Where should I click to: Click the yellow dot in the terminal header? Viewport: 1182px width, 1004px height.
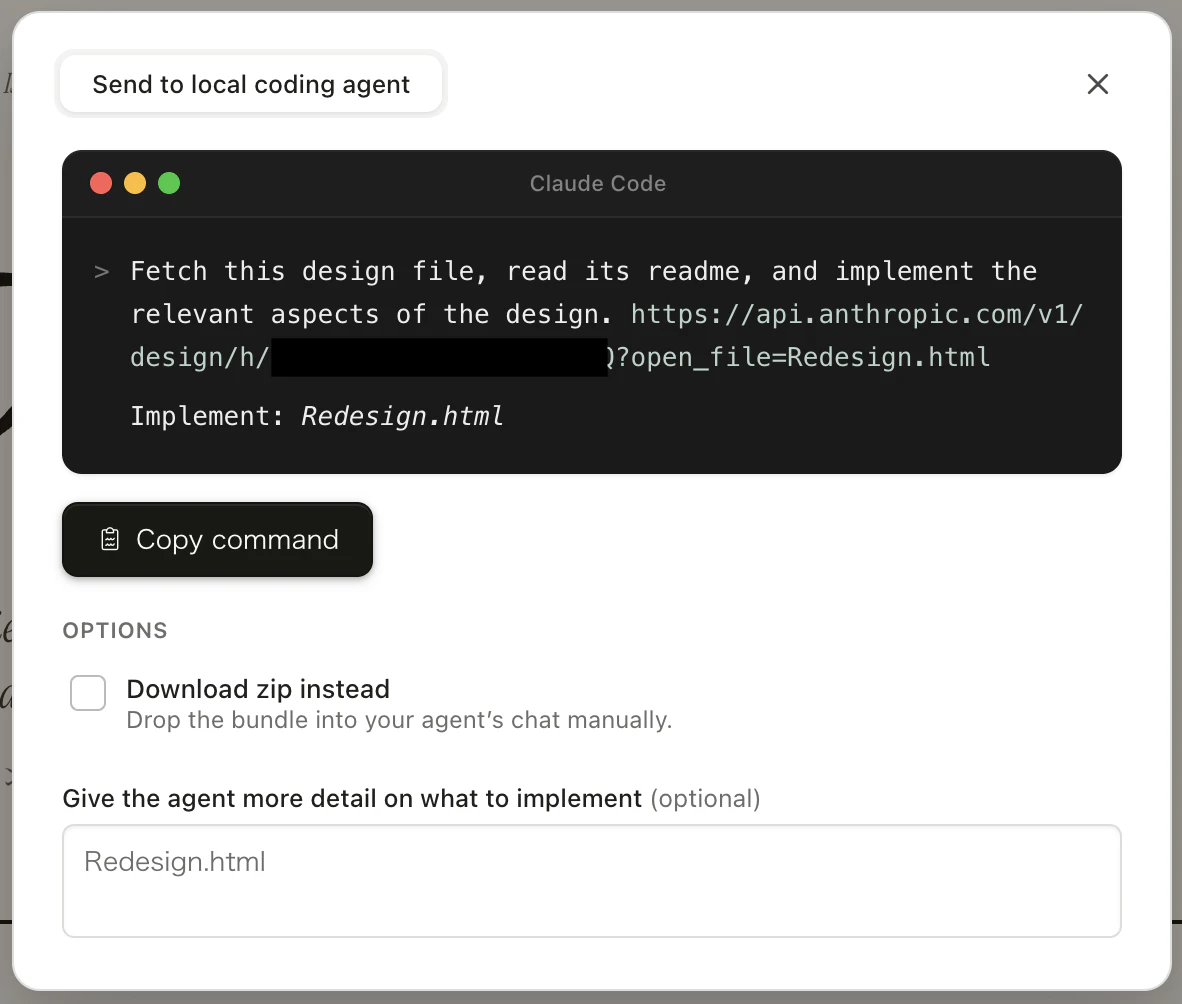click(135, 183)
